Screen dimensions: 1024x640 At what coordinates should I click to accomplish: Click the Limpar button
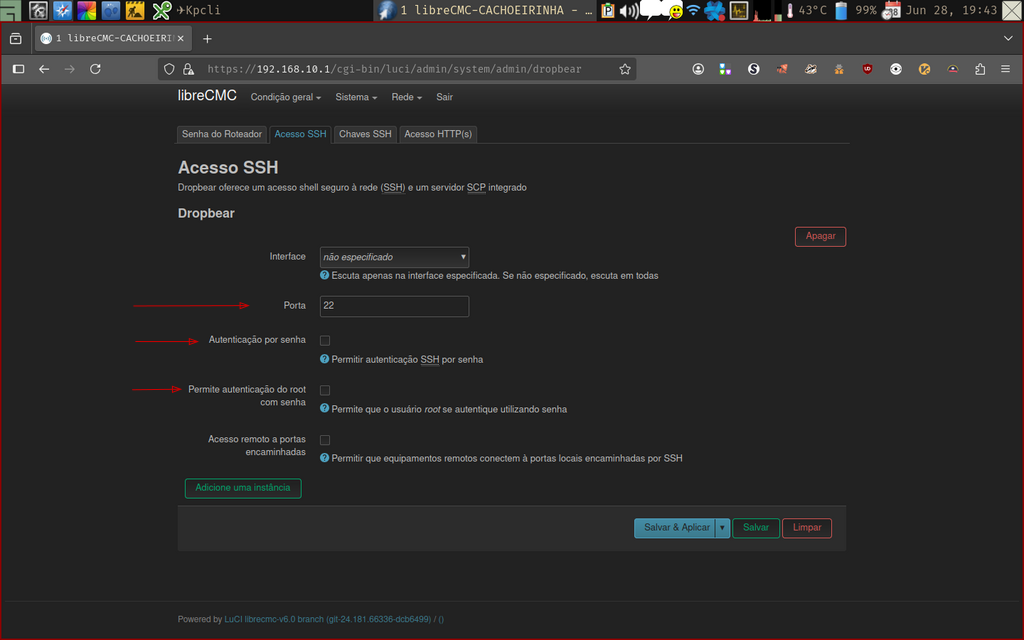tap(807, 528)
